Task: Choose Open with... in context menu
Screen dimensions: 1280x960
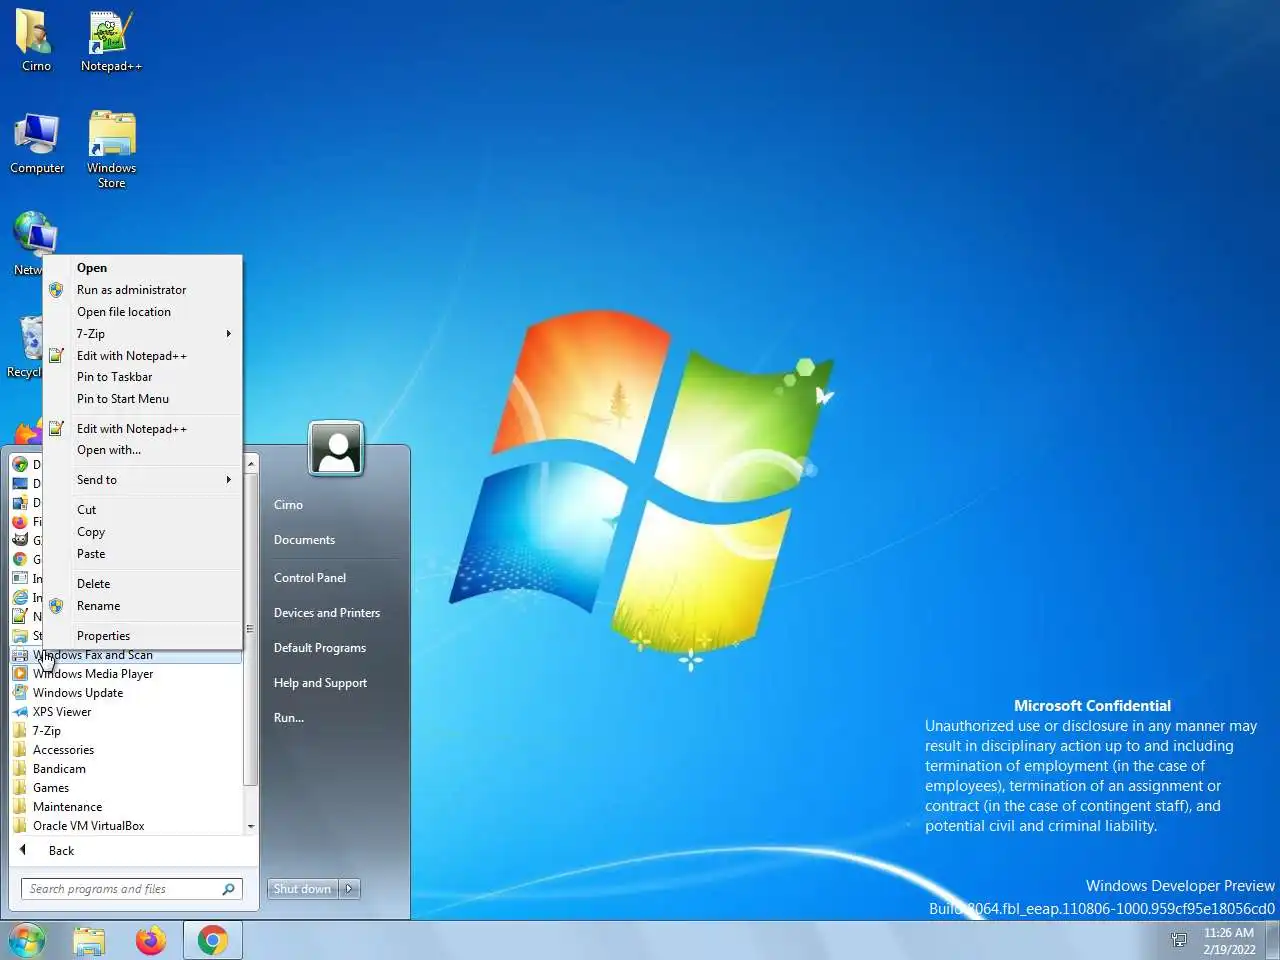Action: [143, 450]
